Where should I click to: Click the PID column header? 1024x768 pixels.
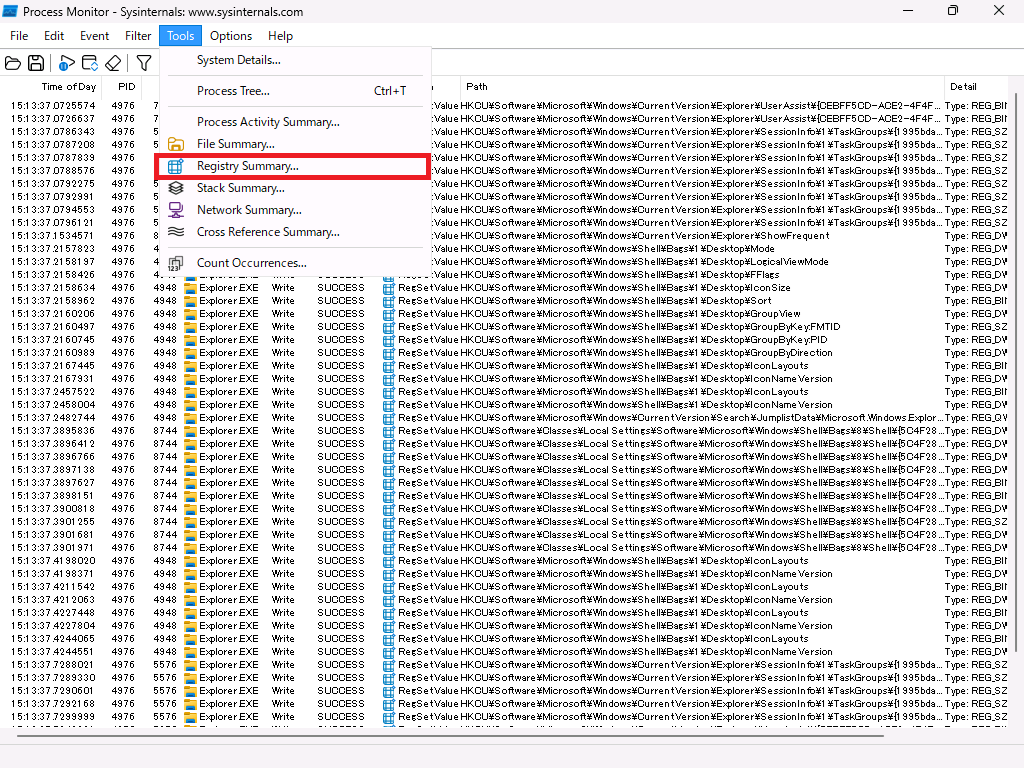(126, 86)
